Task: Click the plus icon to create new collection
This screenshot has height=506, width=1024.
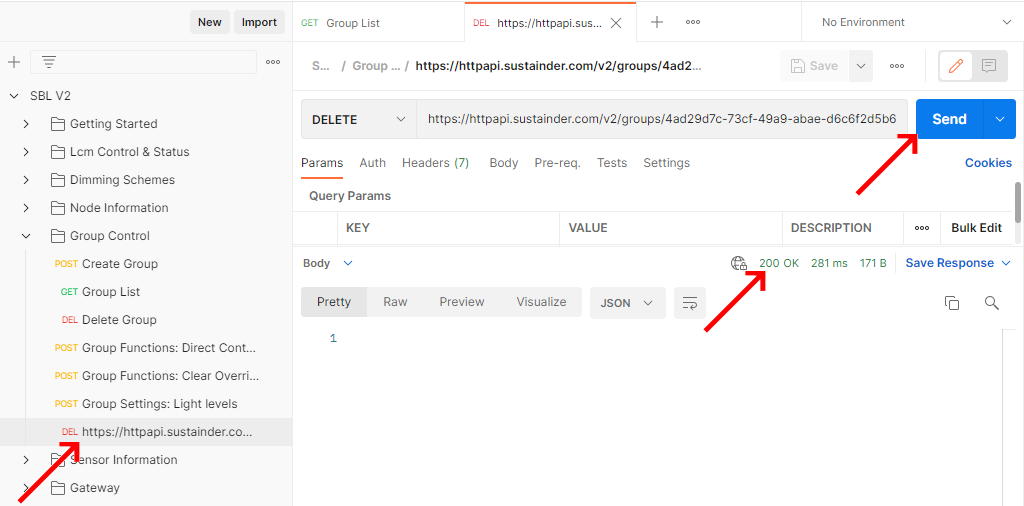Action: click(14, 62)
